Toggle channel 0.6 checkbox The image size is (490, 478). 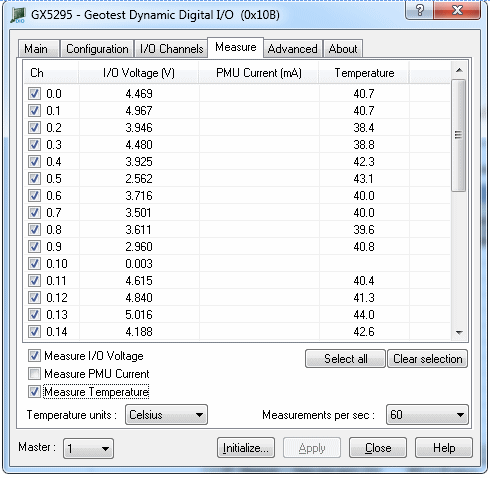tap(34, 196)
